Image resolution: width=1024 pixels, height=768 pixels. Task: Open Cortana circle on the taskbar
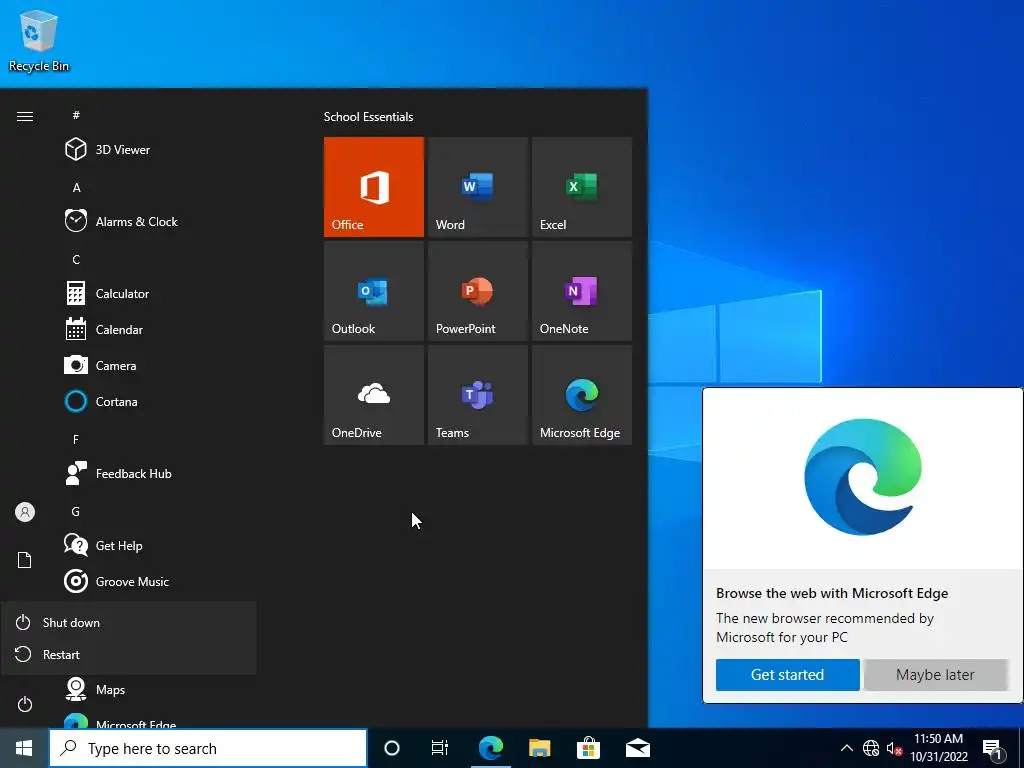(392, 748)
